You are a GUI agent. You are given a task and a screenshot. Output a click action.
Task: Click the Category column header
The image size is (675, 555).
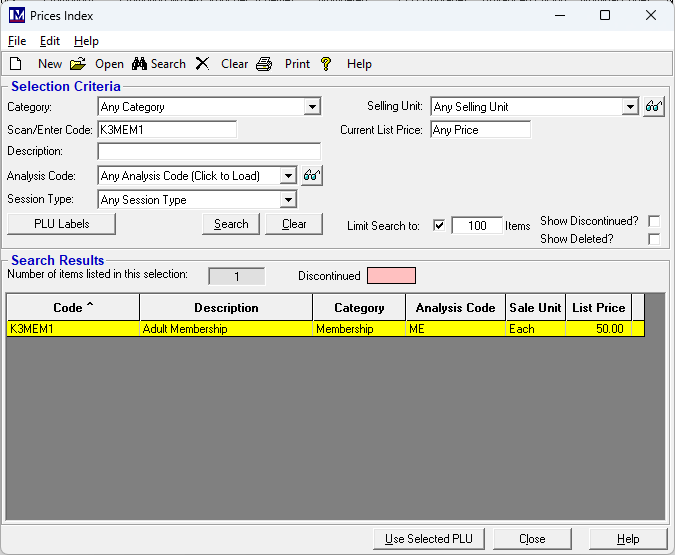(359, 307)
